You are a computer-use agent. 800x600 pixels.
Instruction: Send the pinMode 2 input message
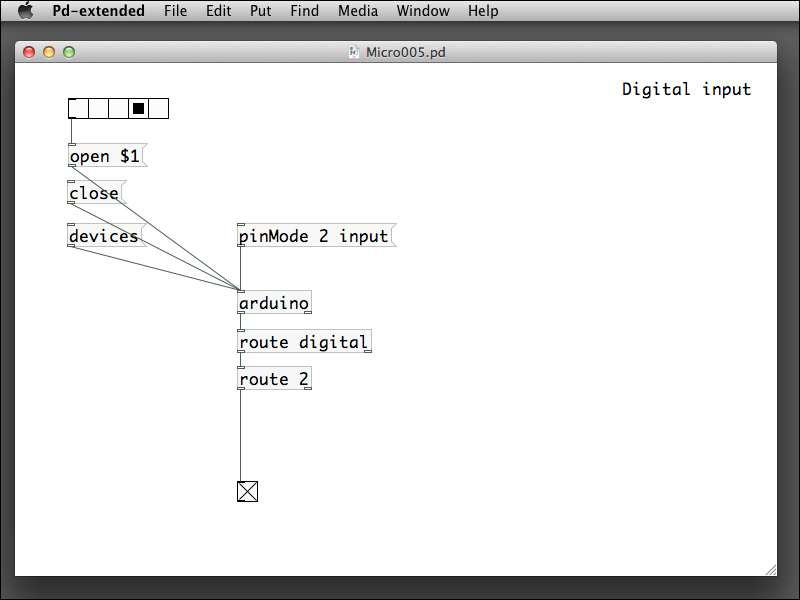pyautogui.click(x=313, y=235)
